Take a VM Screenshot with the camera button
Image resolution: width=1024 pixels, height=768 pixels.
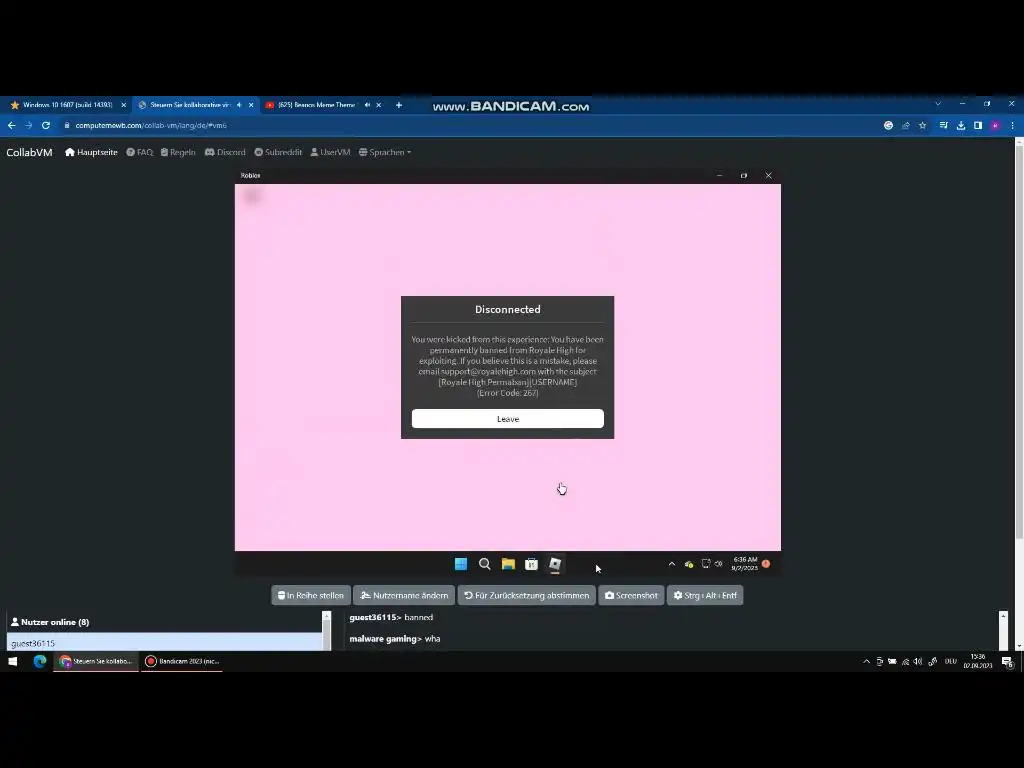[631, 595]
